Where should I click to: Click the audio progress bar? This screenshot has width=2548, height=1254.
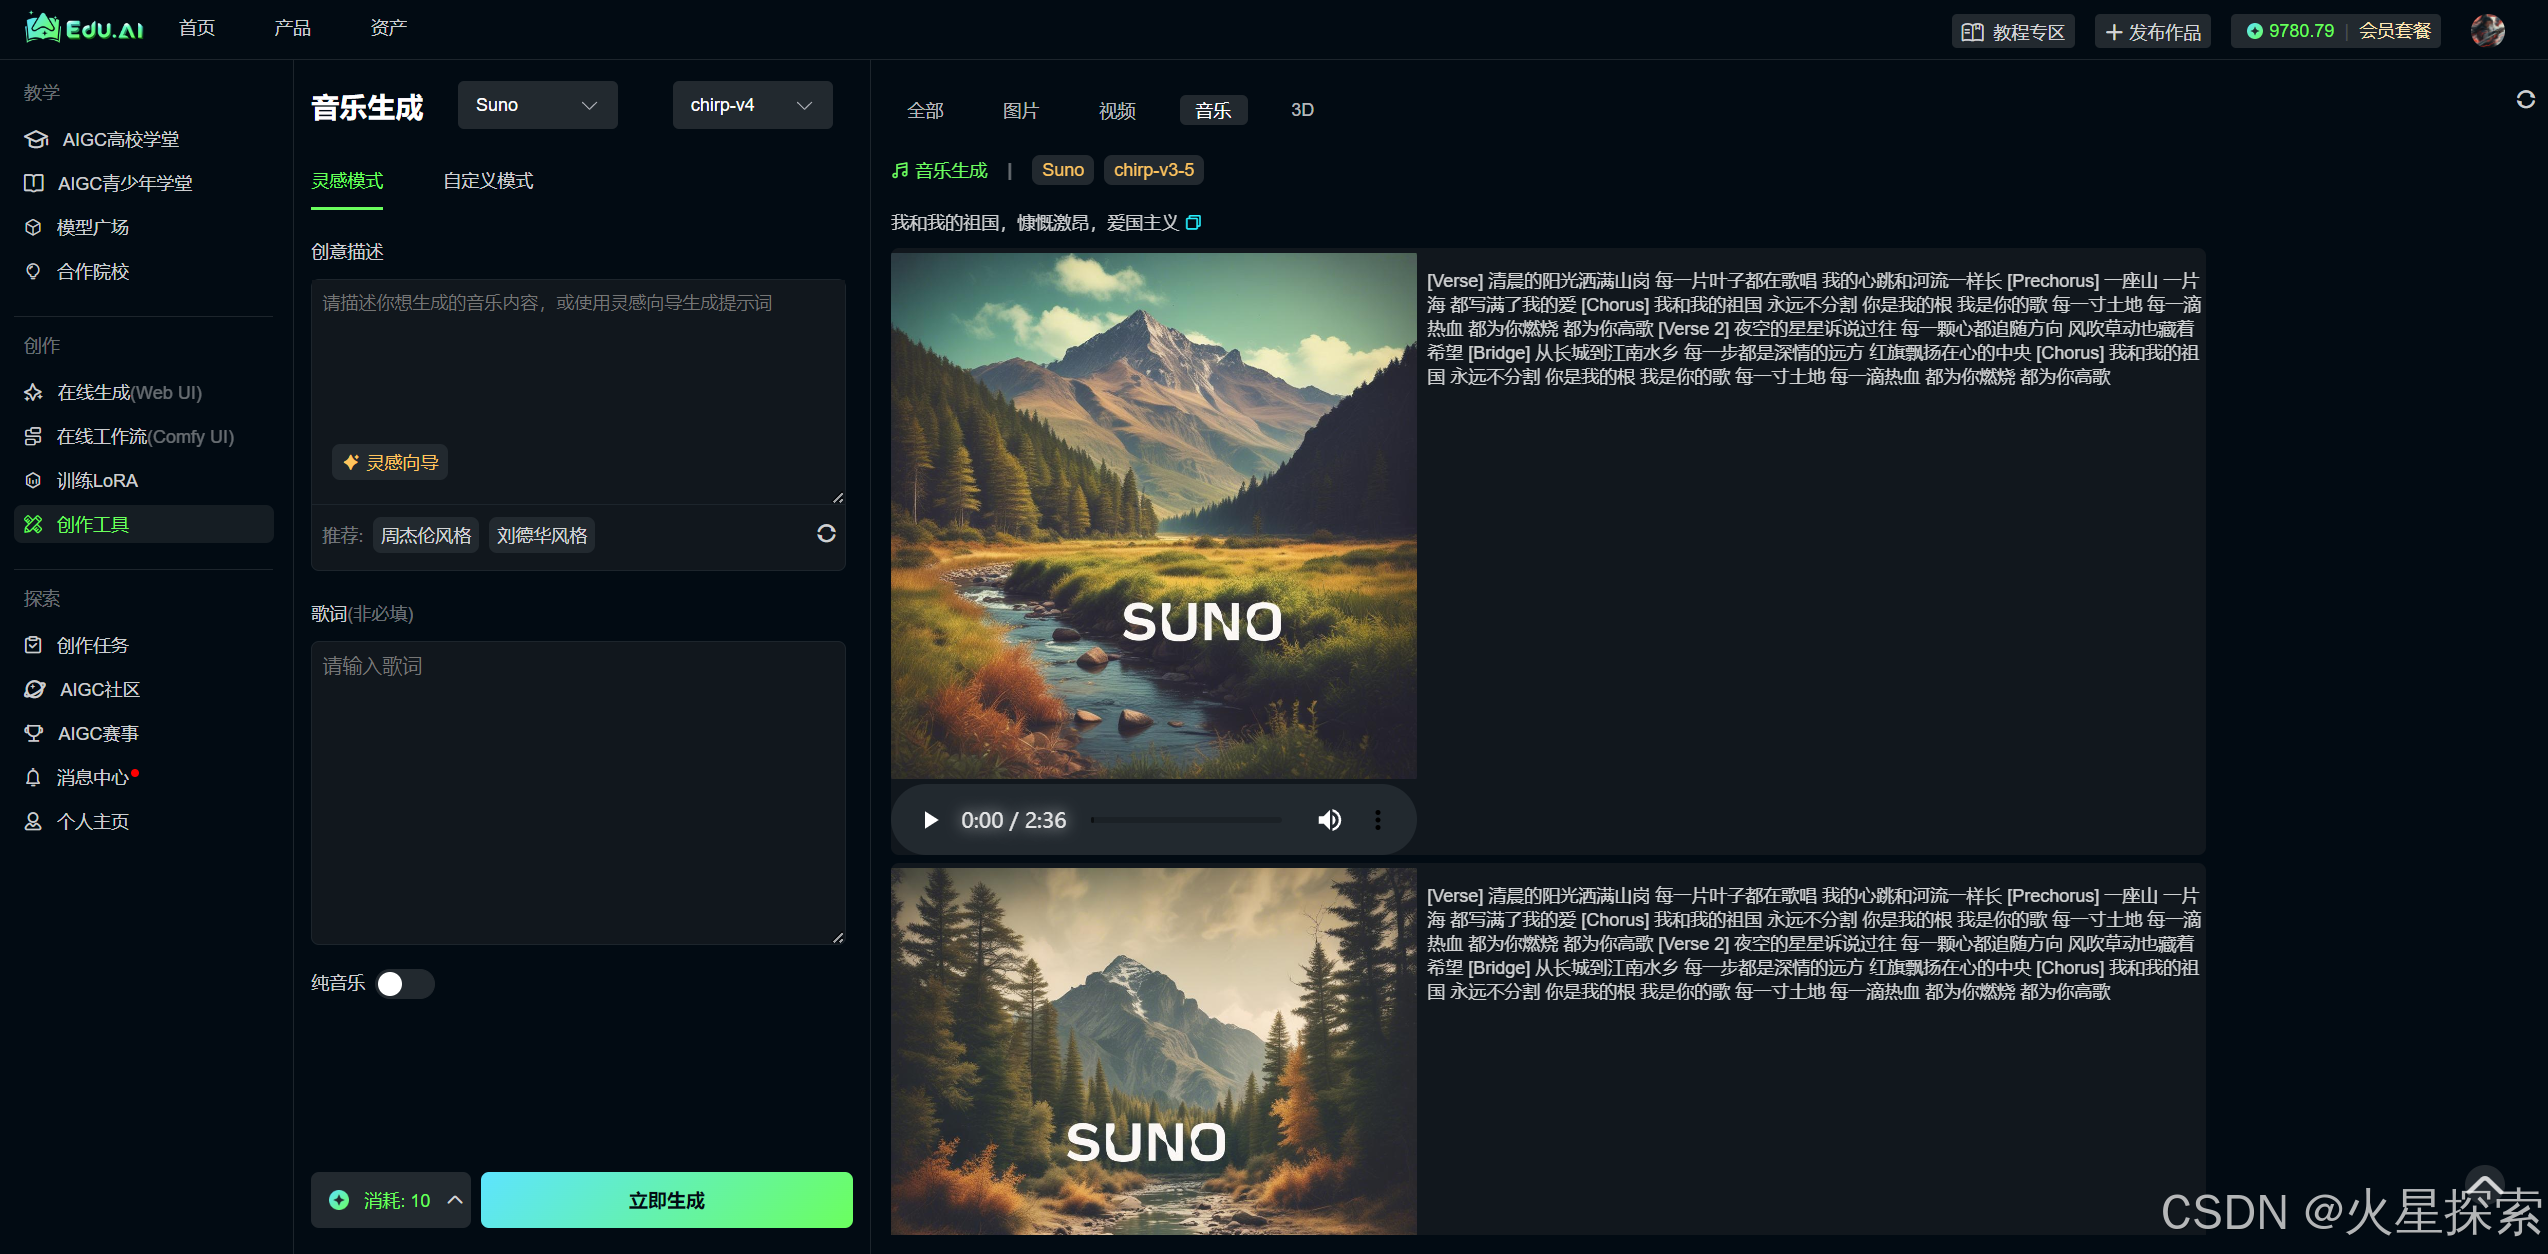[x=1186, y=820]
